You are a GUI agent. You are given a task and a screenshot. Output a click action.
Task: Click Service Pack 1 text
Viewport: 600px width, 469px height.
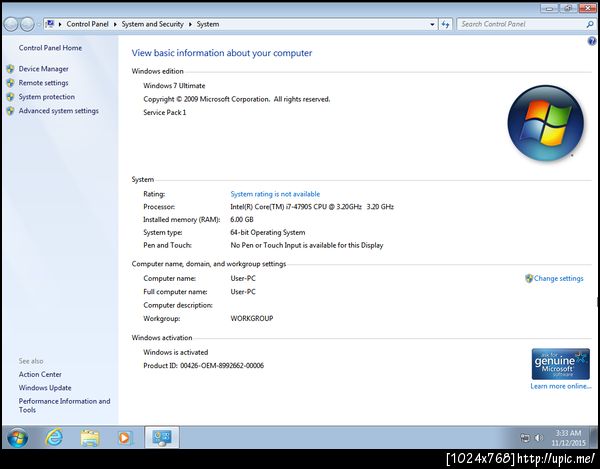[165, 112]
